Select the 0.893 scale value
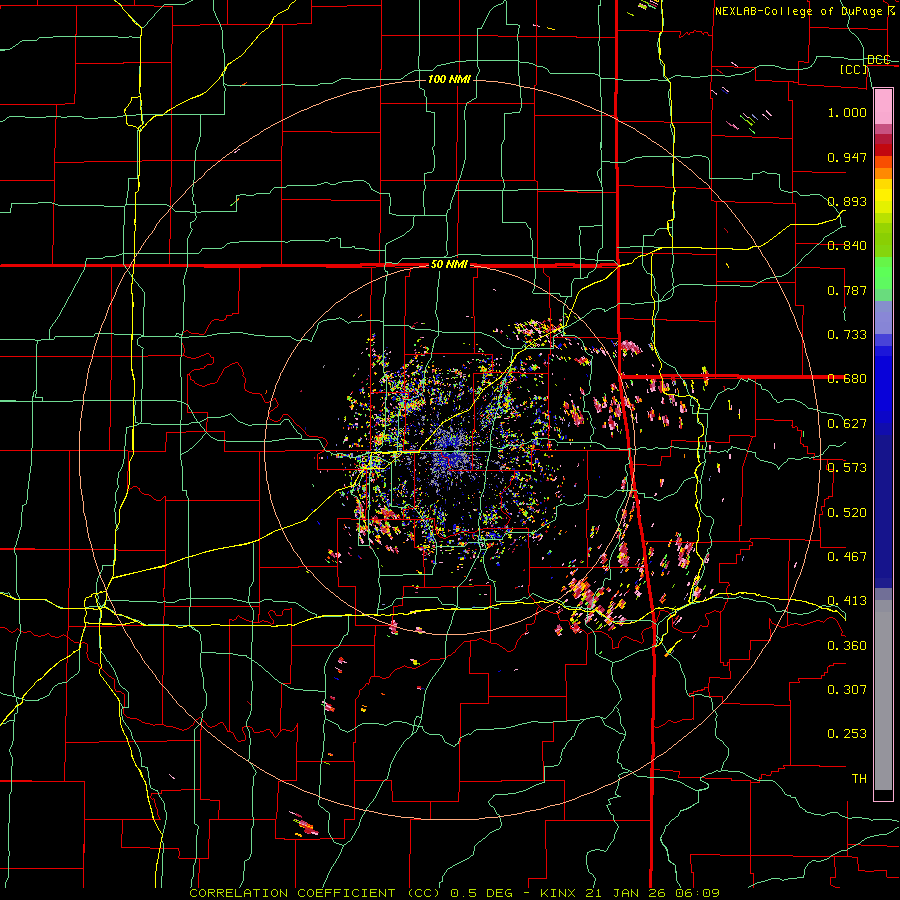The height and width of the screenshot is (900, 900). (x=847, y=201)
